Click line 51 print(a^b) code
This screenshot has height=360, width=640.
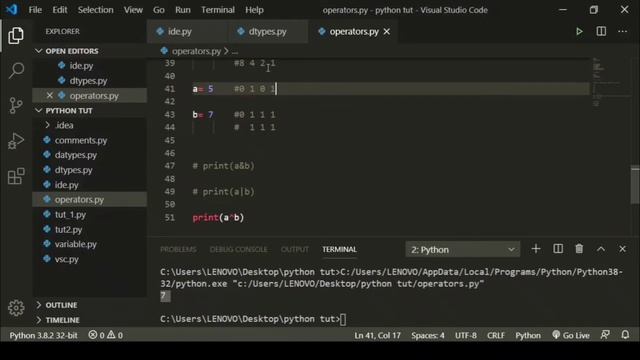tap(218, 217)
